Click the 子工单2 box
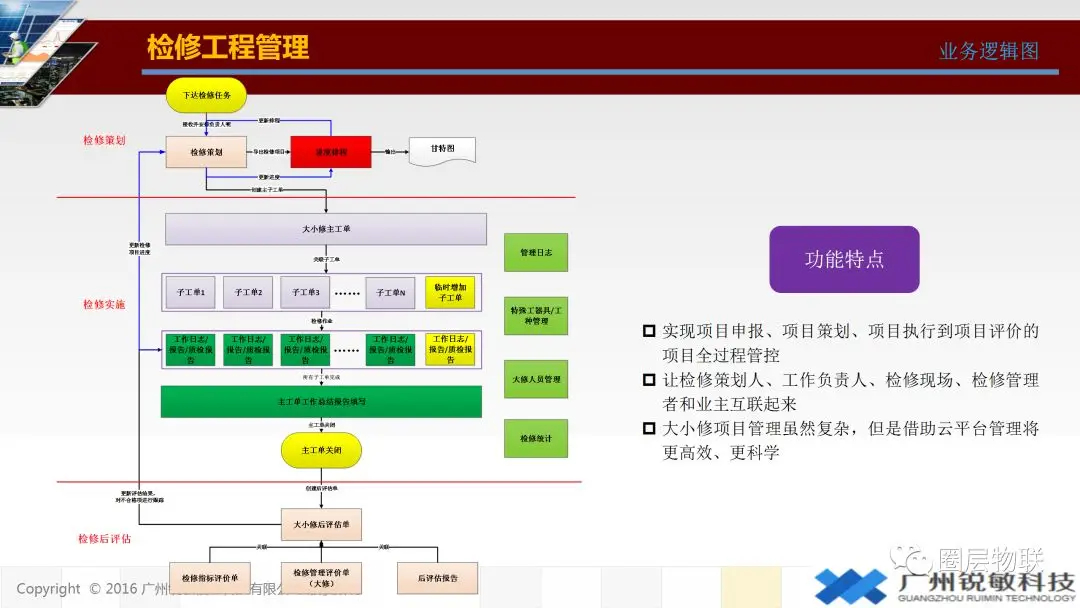Image resolution: width=1080 pixels, height=608 pixels. [x=248, y=293]
